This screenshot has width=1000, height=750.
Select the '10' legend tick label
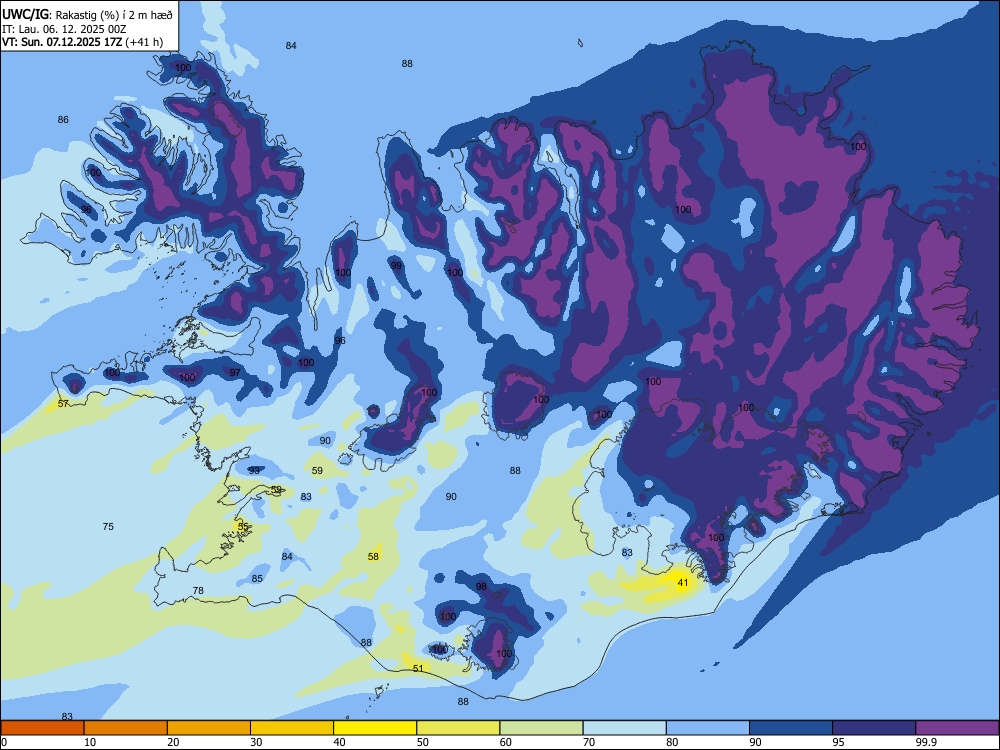point(90,742)
